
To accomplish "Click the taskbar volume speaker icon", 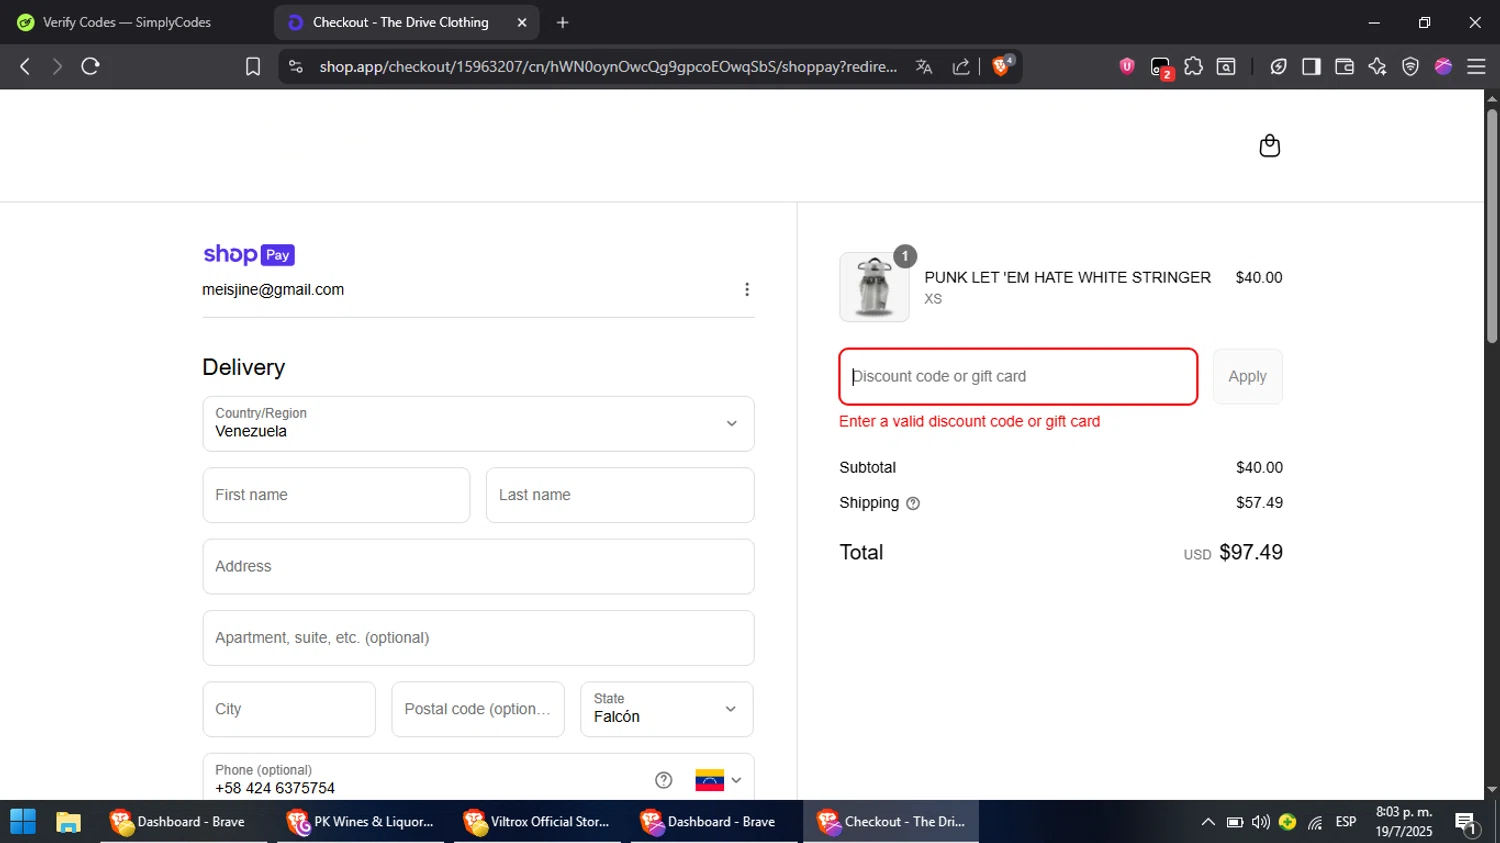I will tap(1261, 822).
